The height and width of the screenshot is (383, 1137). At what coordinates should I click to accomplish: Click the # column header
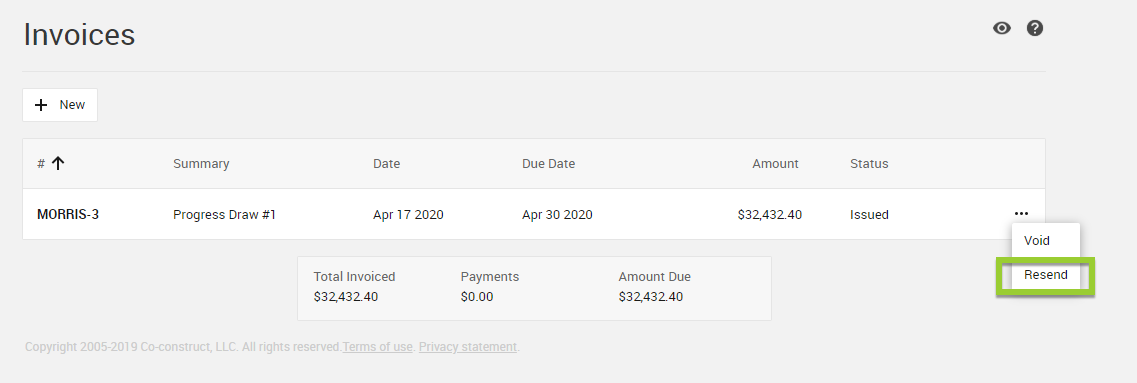click(41, 164)
